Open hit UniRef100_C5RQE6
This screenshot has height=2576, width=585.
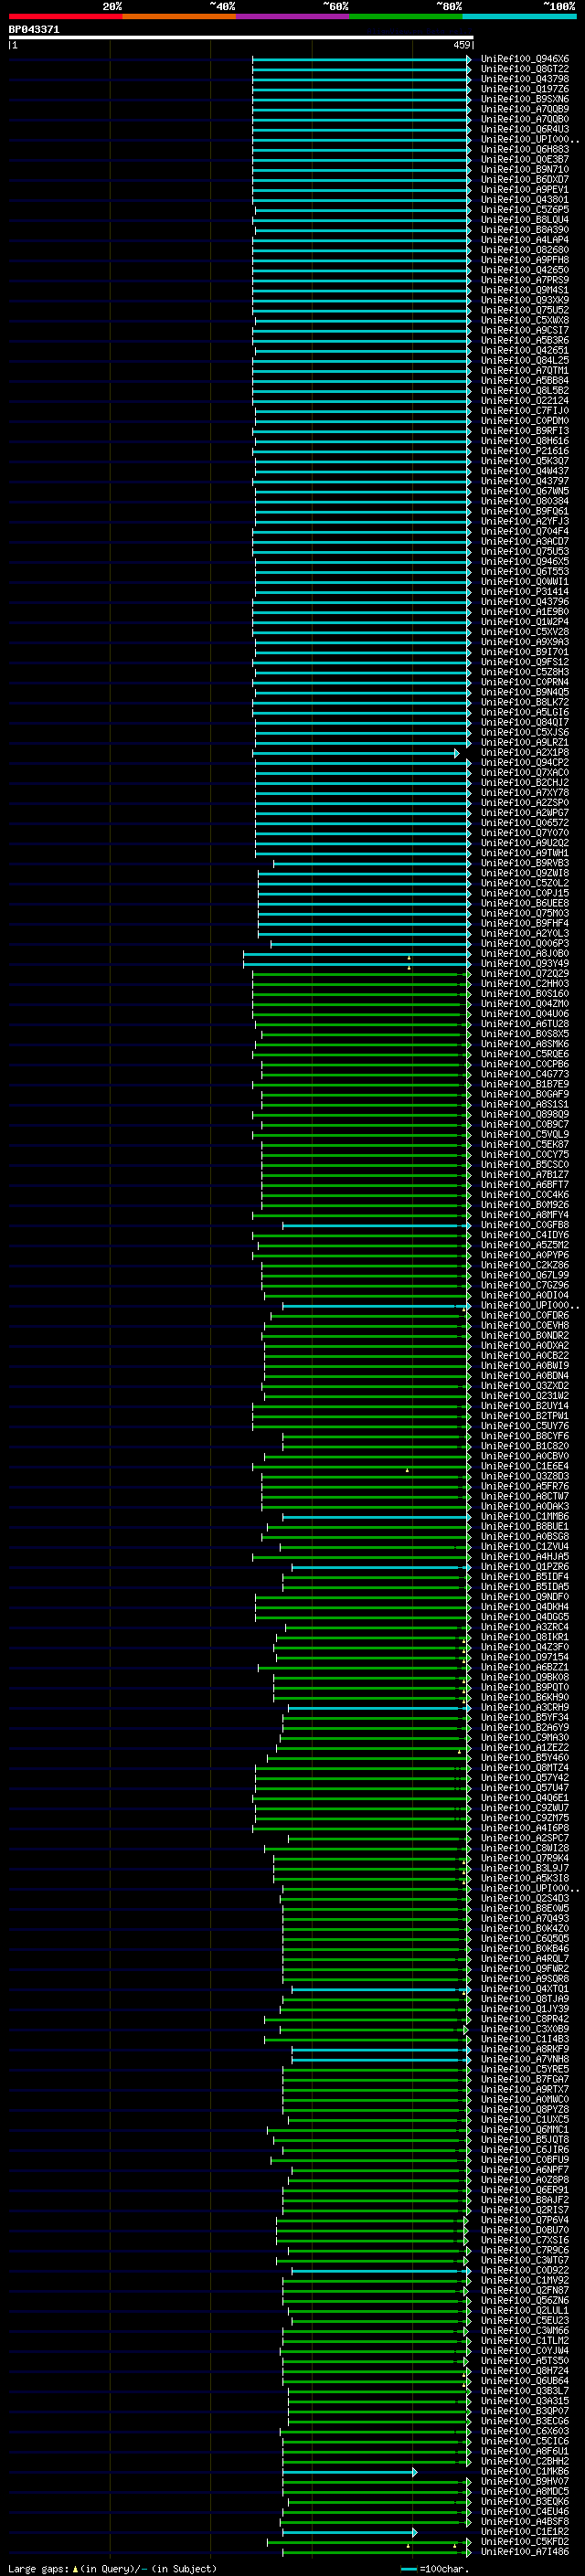pyautogui.click(x=524, y=1054)
